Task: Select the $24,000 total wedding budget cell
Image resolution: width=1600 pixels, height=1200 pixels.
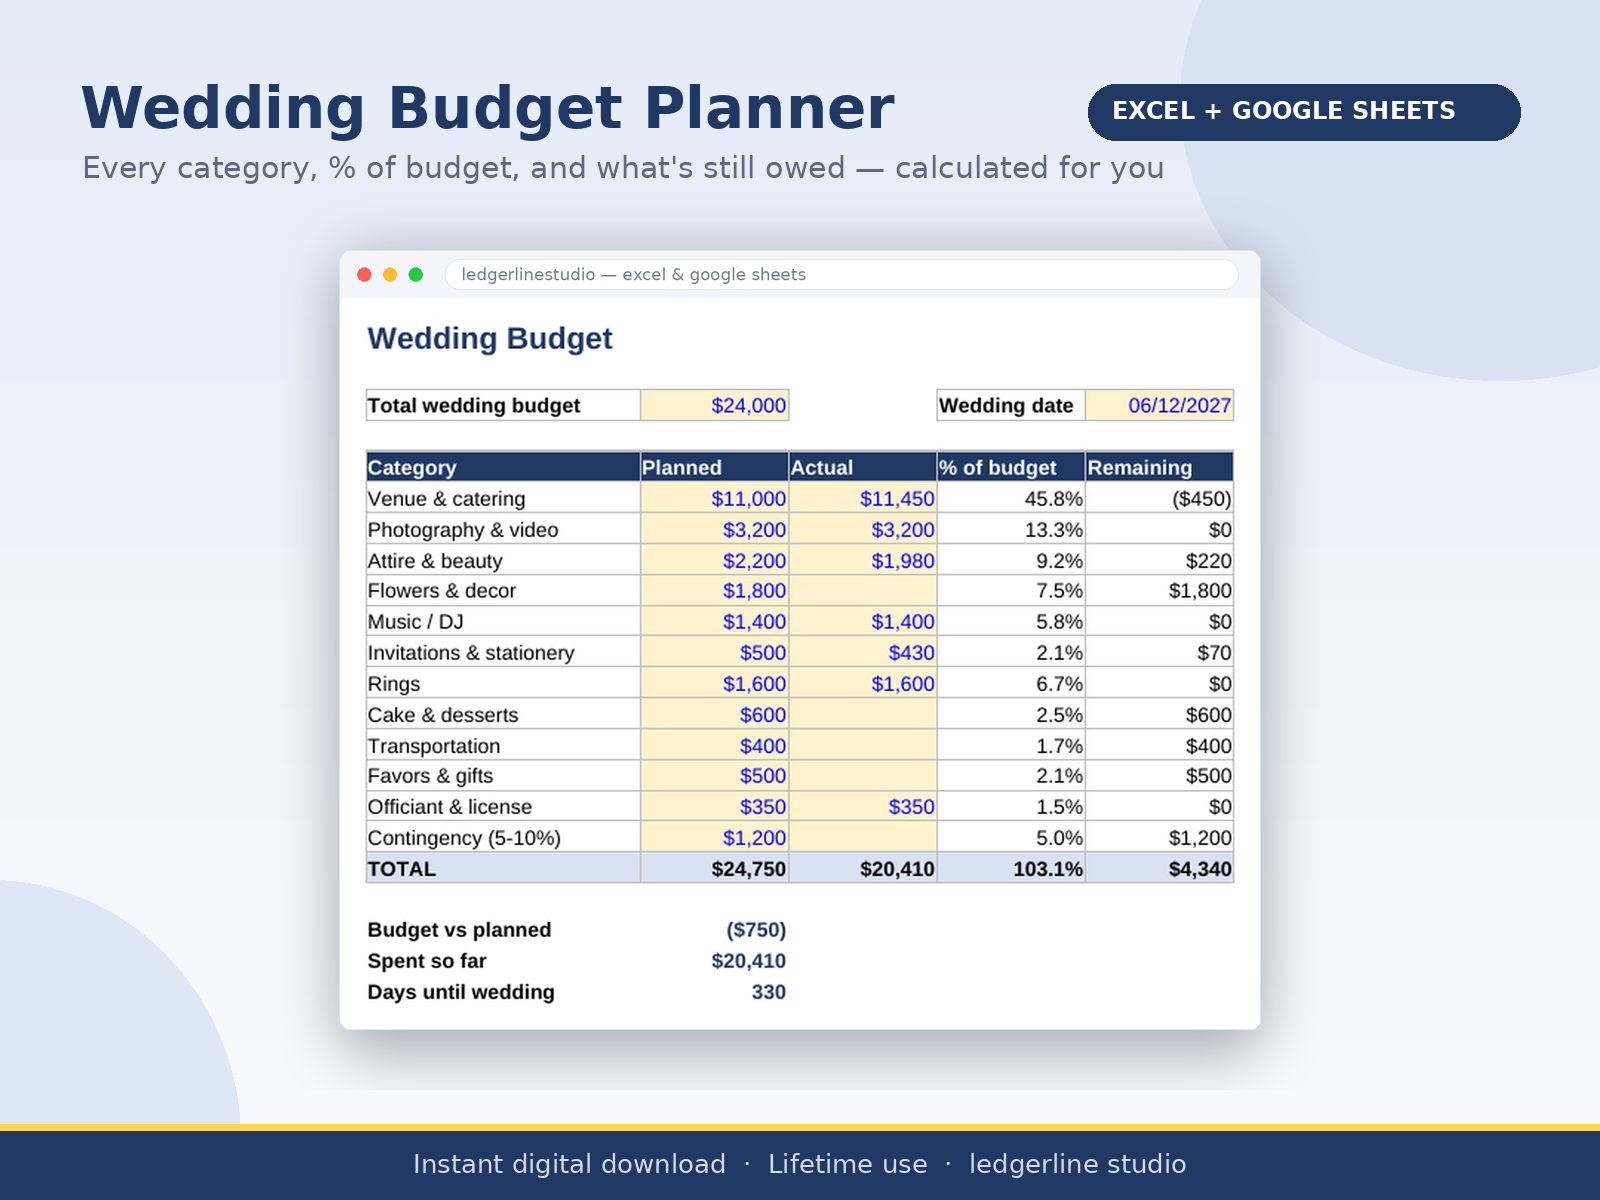Action: coord(715,405)
